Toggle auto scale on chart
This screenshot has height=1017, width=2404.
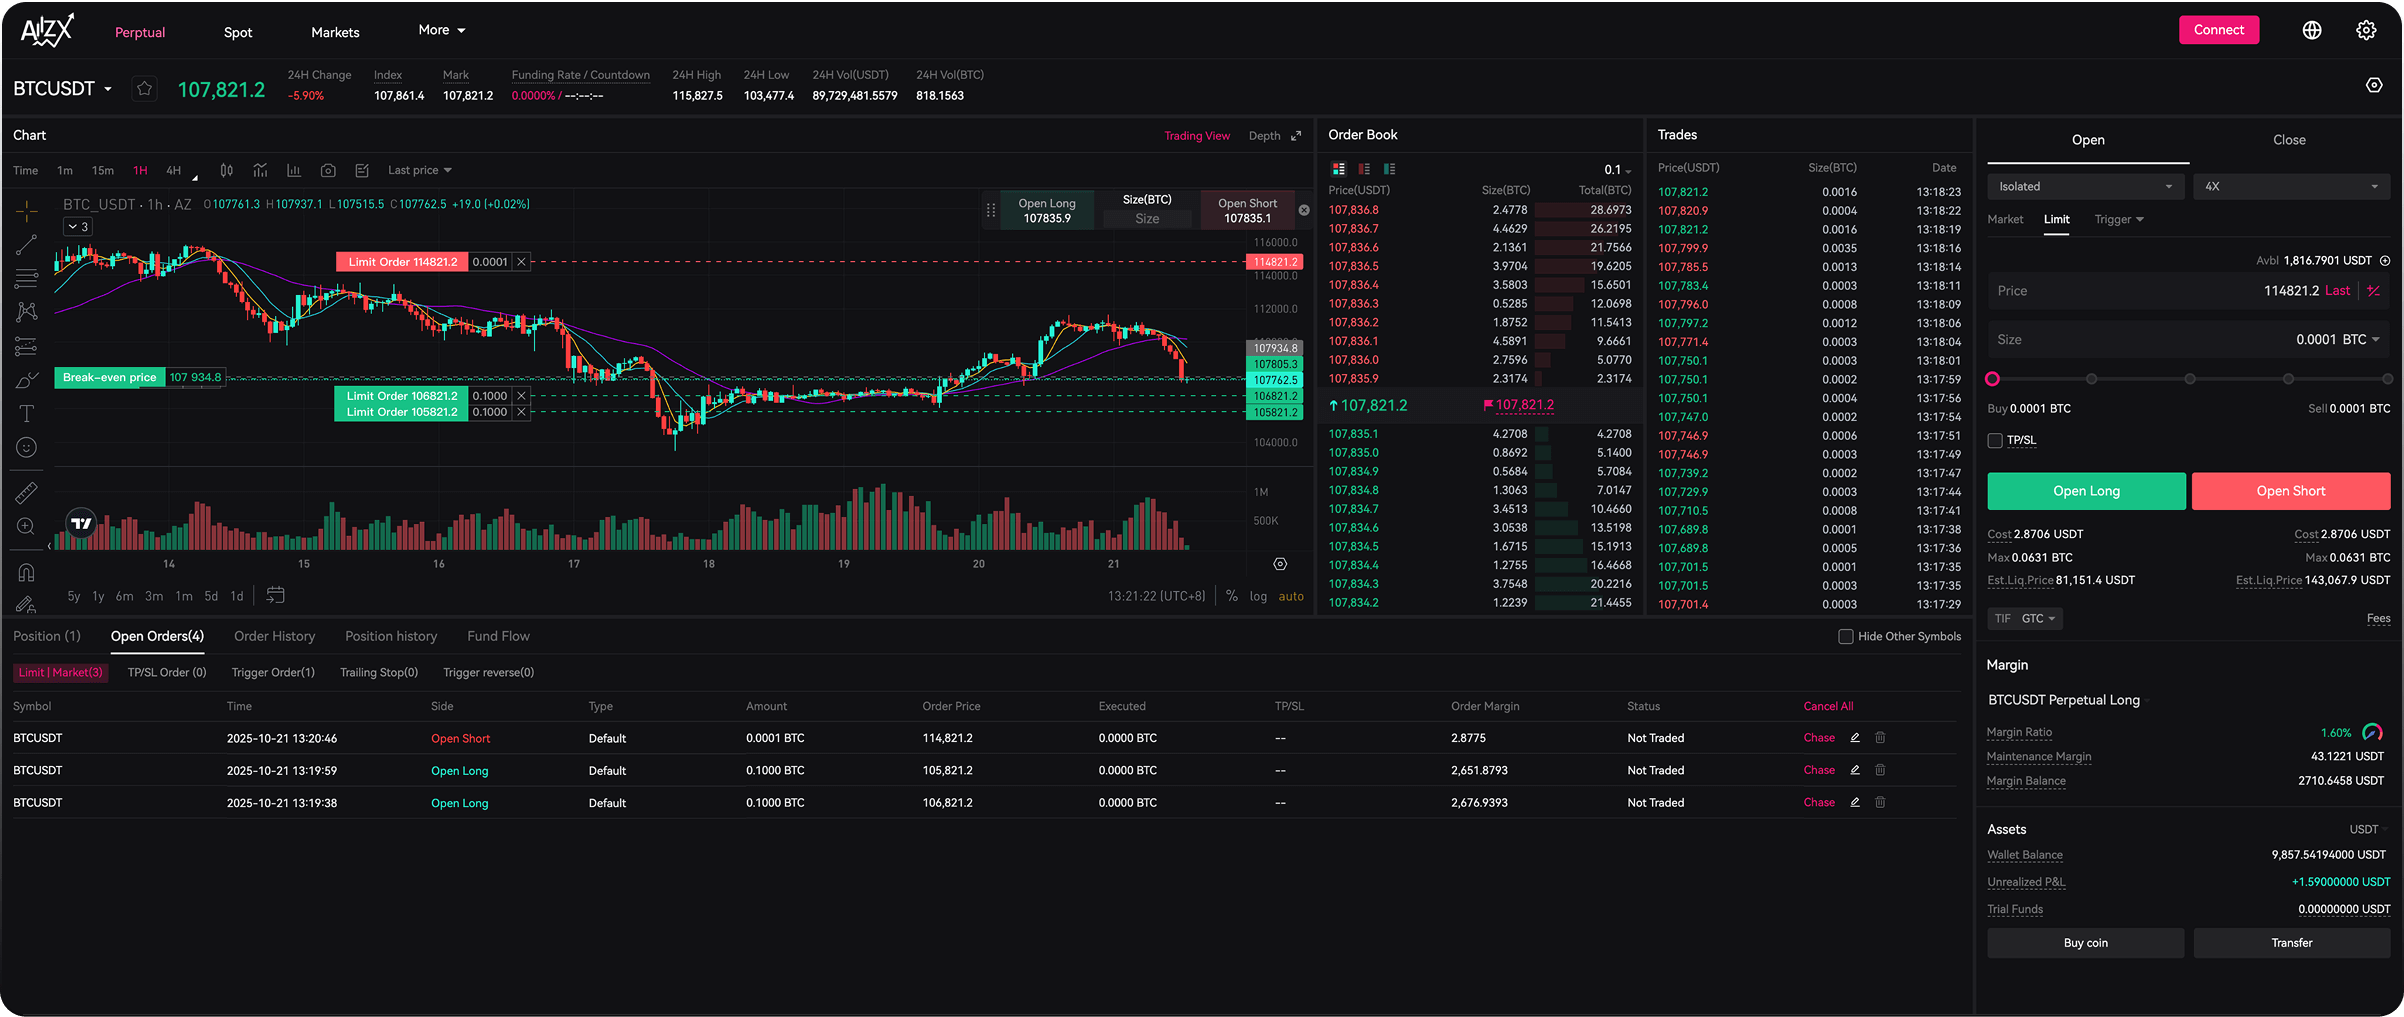(x=1291, y=597)
